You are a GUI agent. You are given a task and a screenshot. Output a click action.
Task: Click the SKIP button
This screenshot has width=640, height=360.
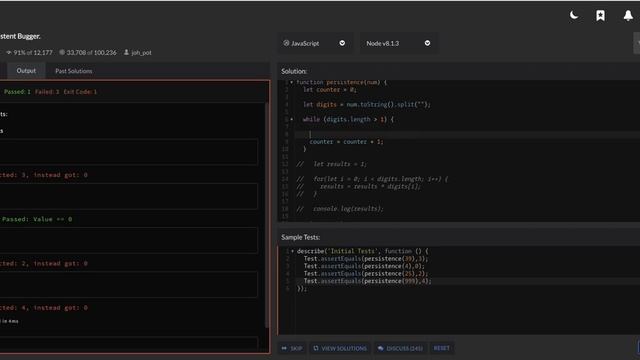pos(292,348)
